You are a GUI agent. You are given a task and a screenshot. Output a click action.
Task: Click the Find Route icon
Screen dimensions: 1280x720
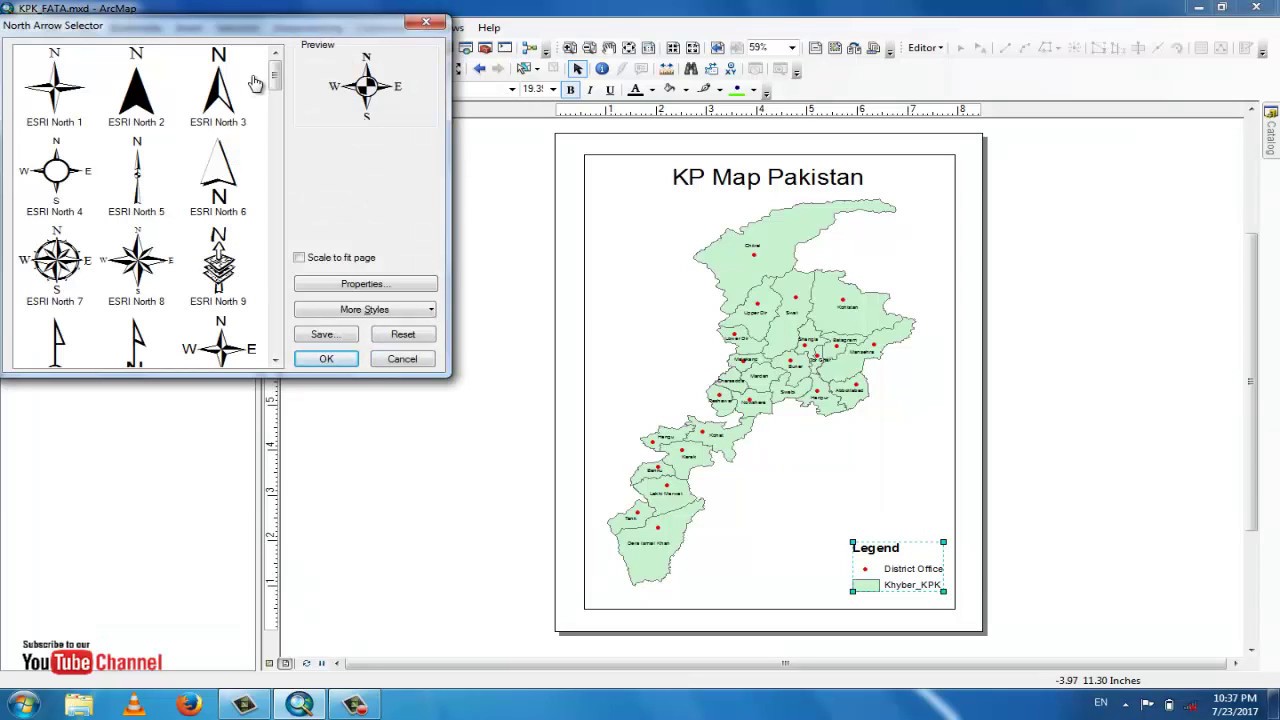(711, 69)
